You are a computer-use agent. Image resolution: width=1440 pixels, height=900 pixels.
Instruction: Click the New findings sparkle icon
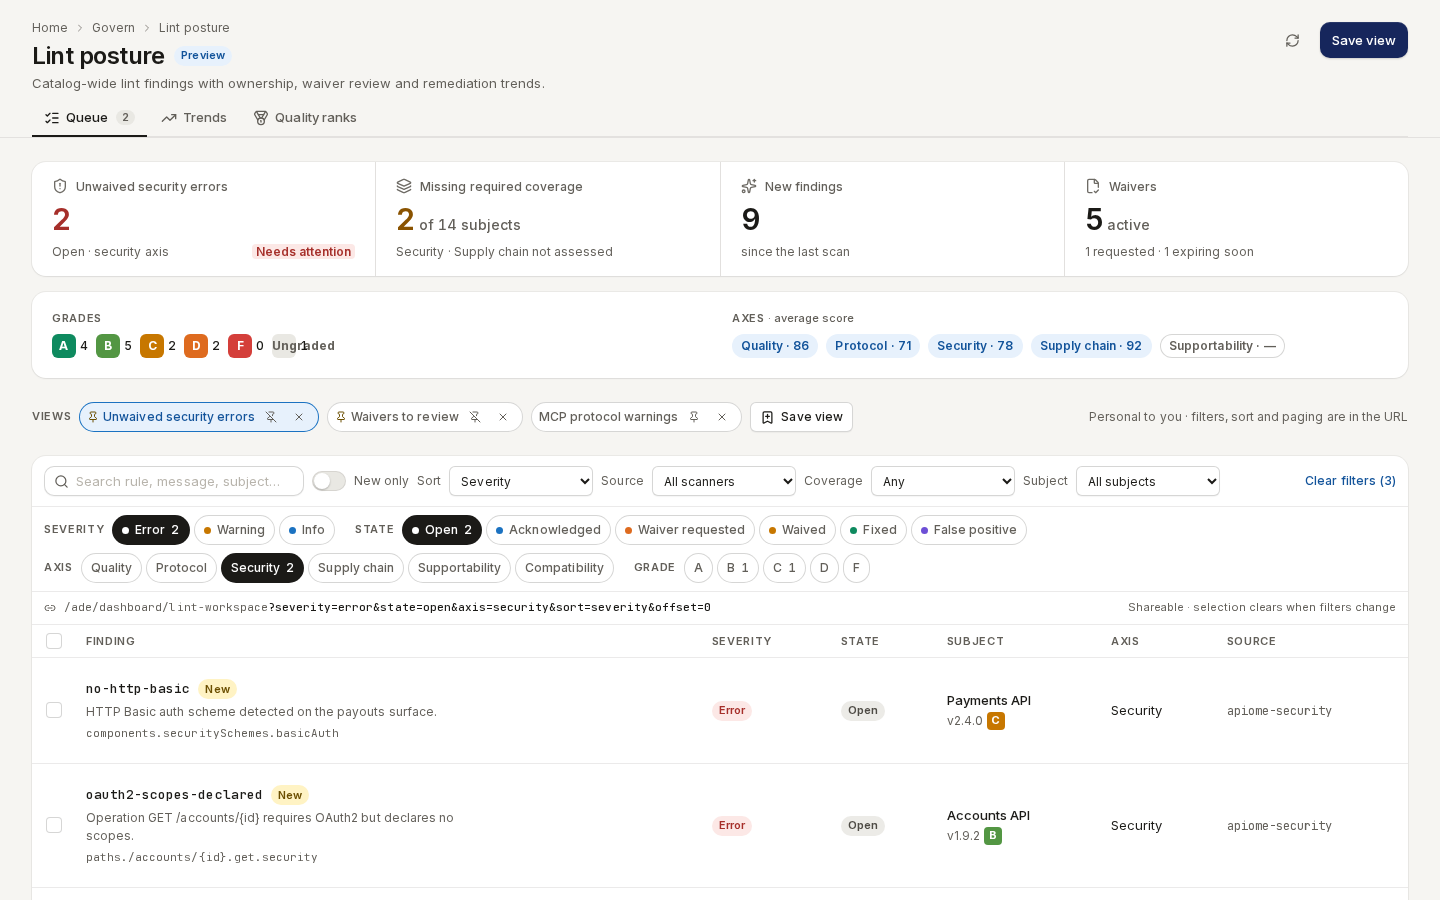pyautogui.click(x=749, y=186)
